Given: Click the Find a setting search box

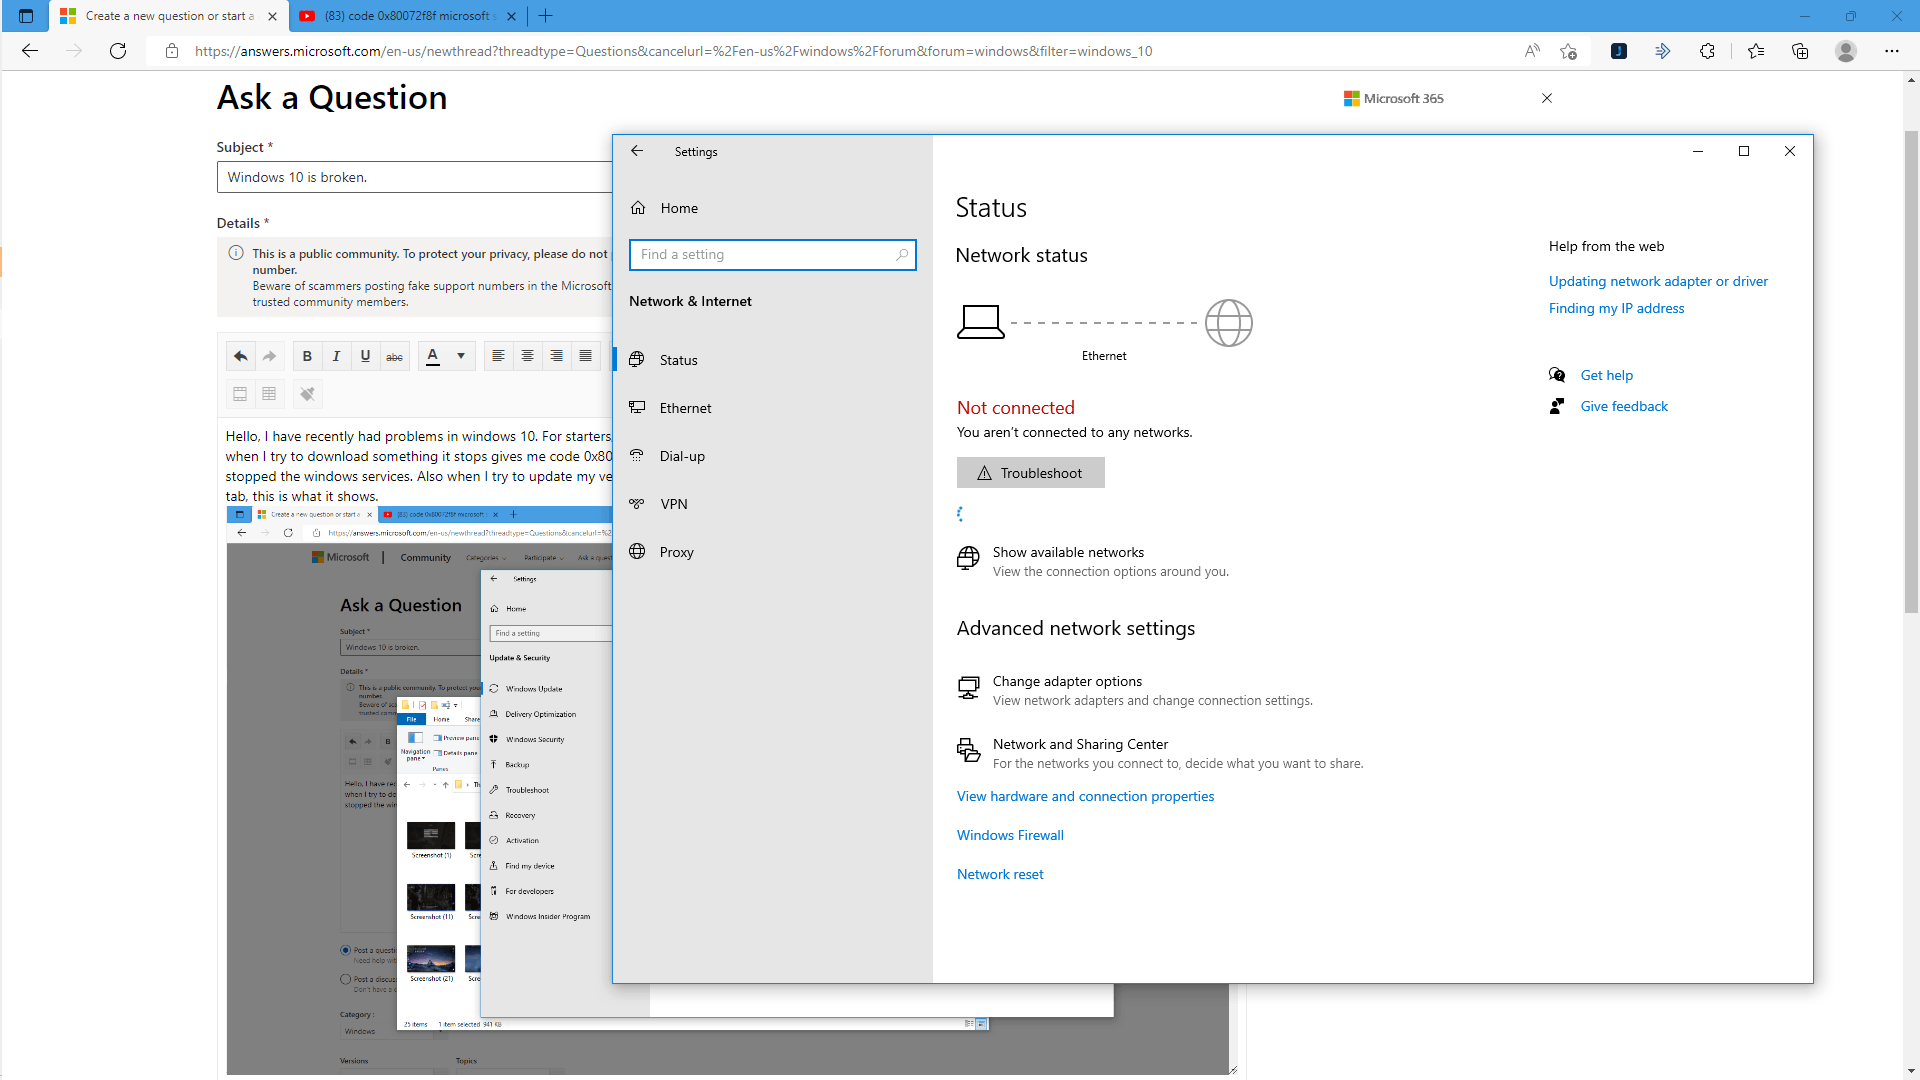Looking at the screenshot, I should coord(772,254).
